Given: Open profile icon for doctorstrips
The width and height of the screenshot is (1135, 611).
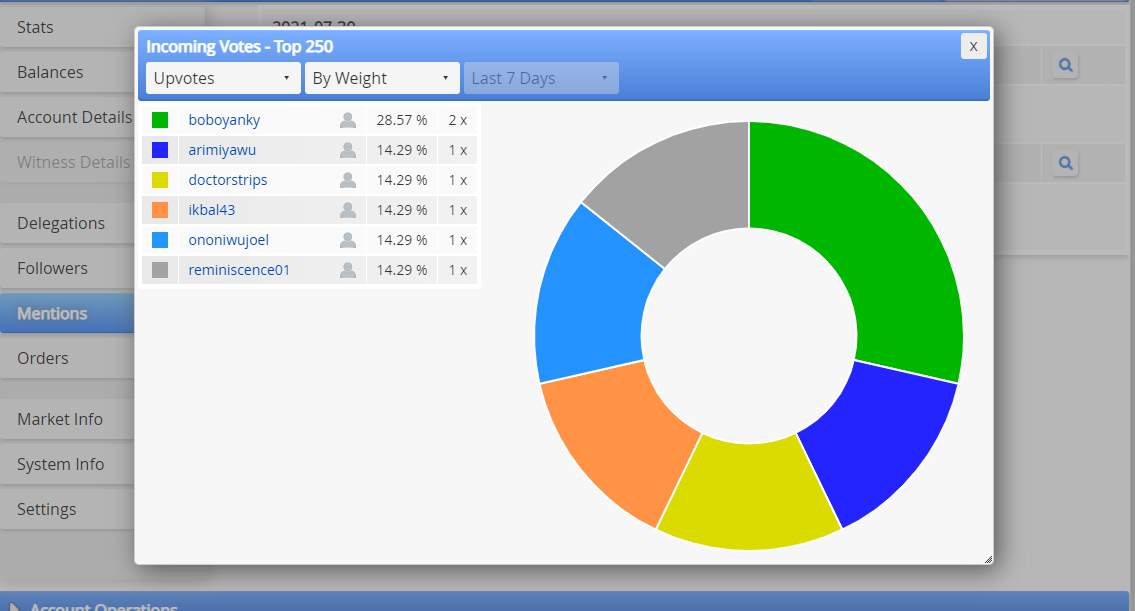Looking at the screenshot, I should (348, 180).
